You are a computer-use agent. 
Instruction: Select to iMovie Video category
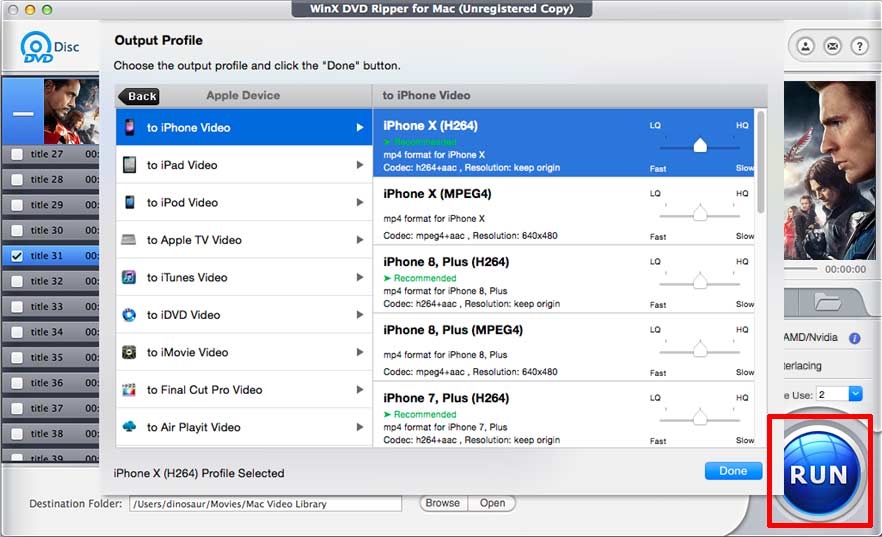244,352
